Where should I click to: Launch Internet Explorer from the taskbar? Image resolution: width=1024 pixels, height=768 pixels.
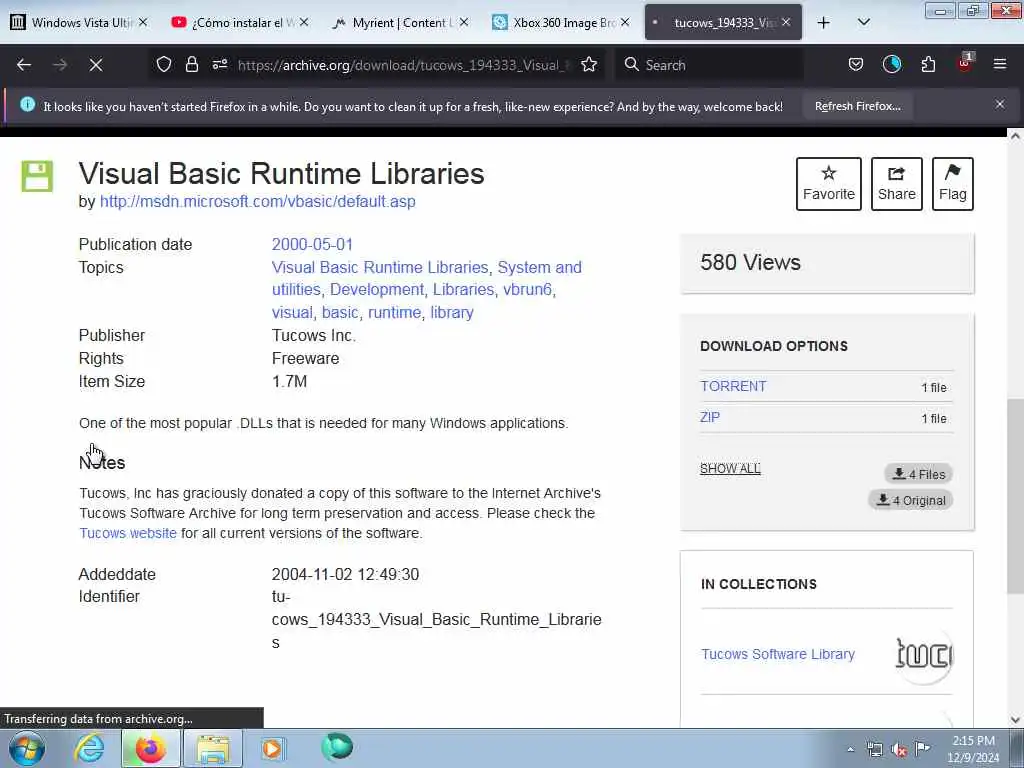(89, 748)
